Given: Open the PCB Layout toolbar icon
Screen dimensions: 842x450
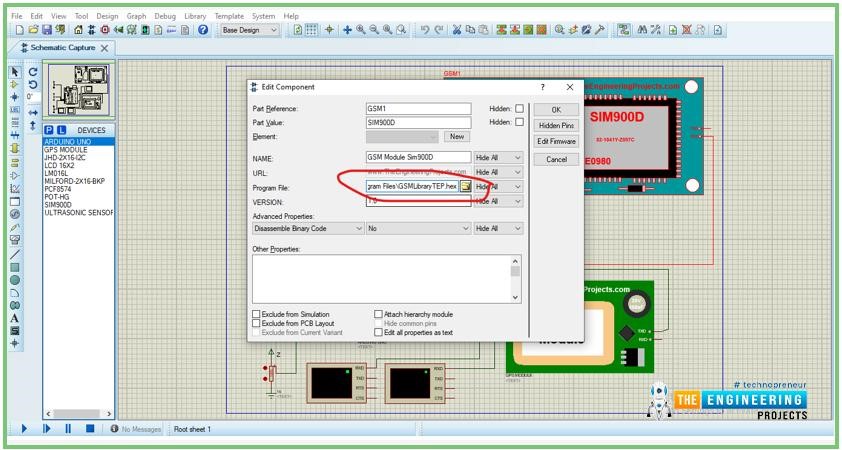Looking at the screenshot, I should pos(105,30).
